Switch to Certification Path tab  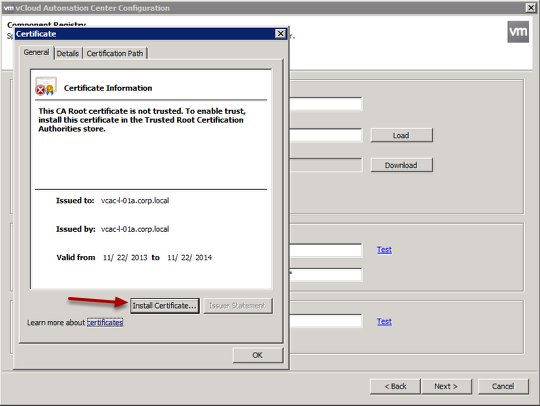115,53
